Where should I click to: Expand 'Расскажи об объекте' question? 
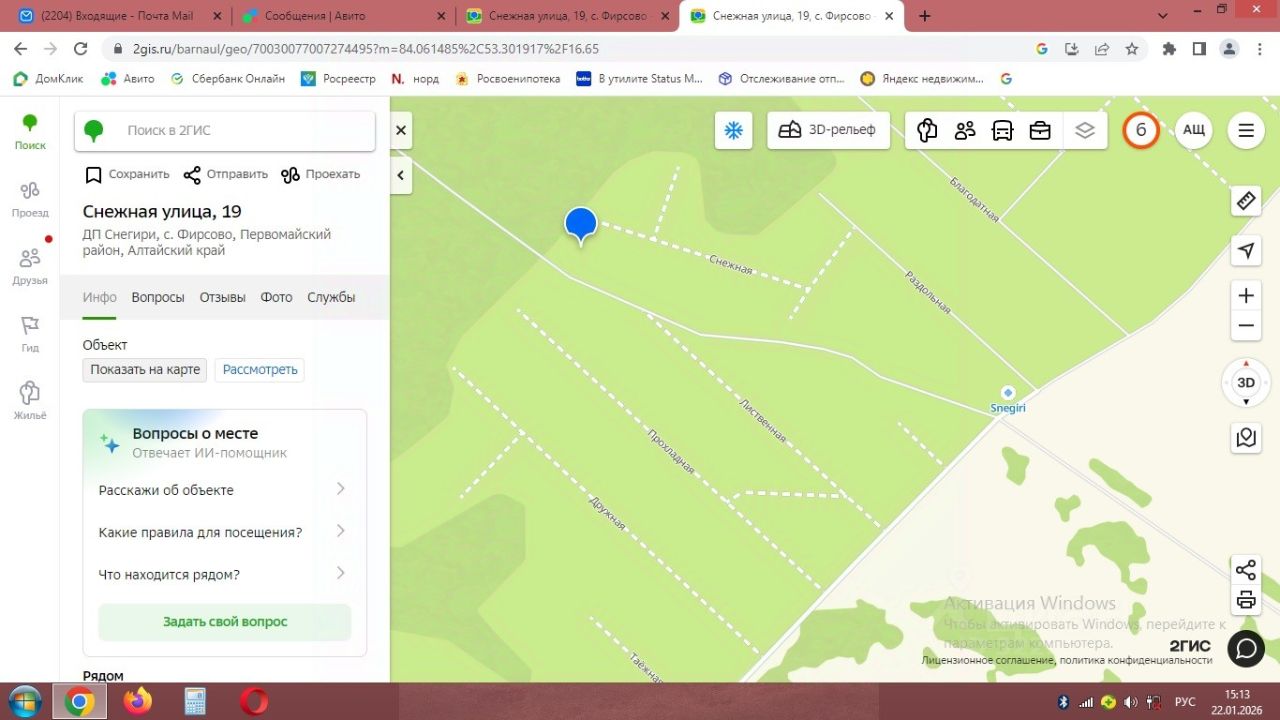(224, 490)
